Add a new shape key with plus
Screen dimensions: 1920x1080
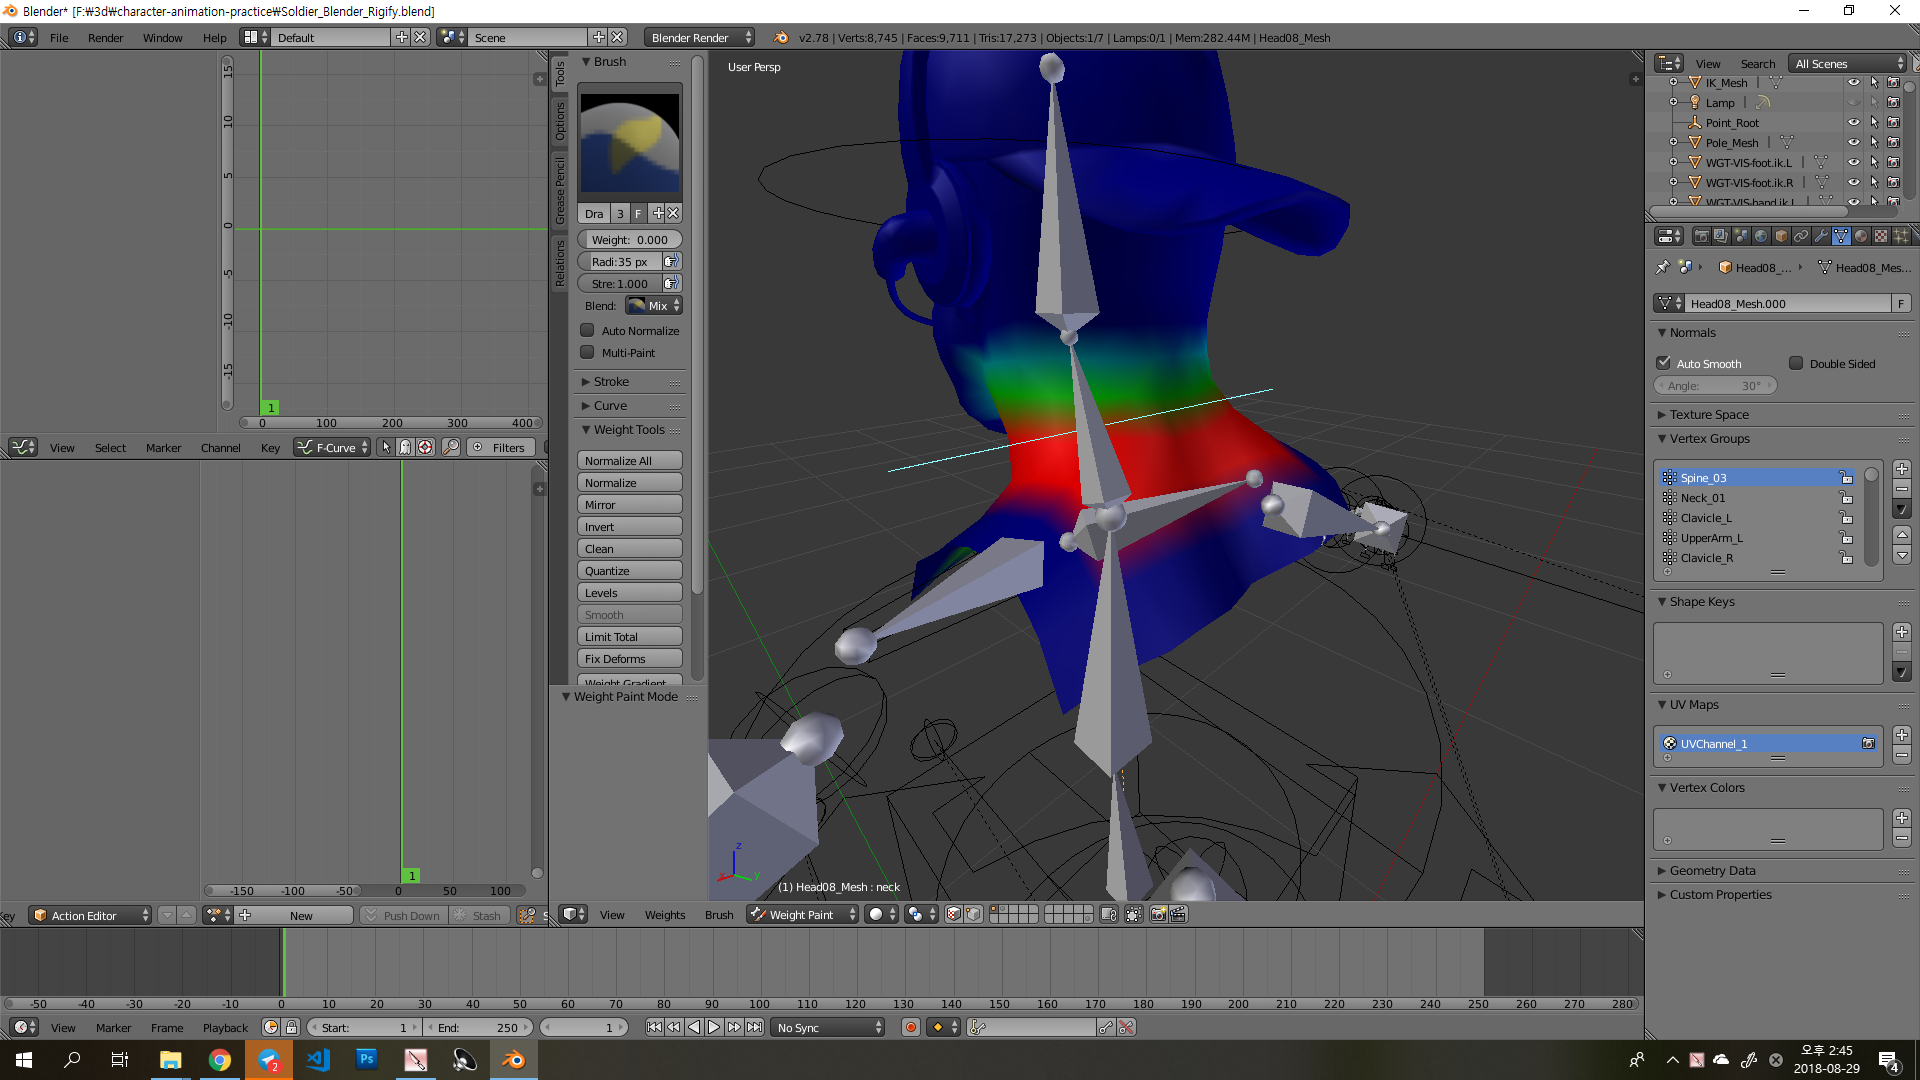point(1902,632)
